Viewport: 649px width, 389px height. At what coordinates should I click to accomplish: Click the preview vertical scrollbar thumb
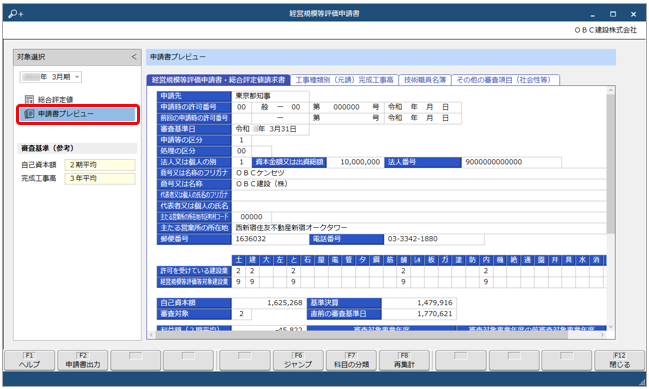click(611, 163)
